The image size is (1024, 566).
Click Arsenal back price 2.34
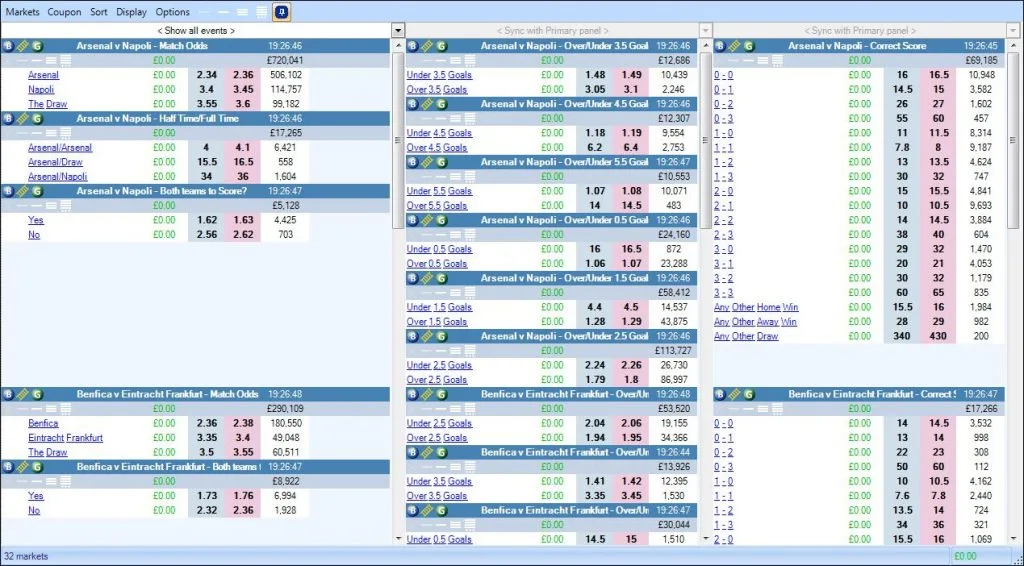click(206, 75)
